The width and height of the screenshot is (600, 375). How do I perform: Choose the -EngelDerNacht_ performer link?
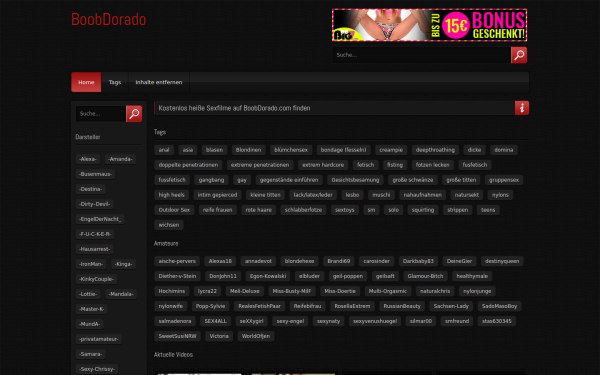[100, 219]
